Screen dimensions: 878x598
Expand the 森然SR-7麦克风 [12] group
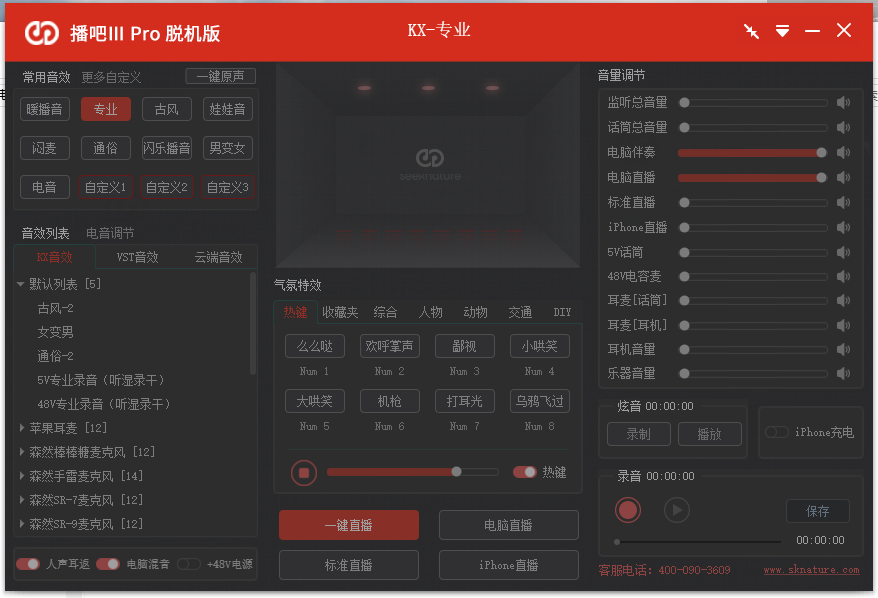(x=21, y=499)
